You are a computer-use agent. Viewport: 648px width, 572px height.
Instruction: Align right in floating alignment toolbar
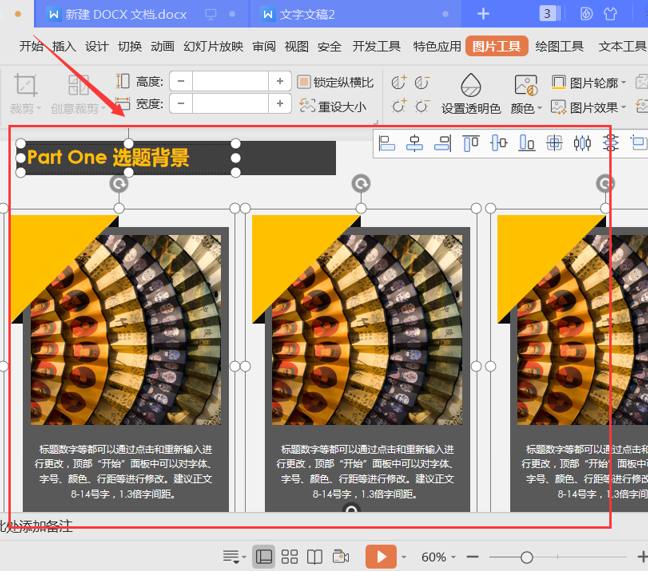[443, 143]
